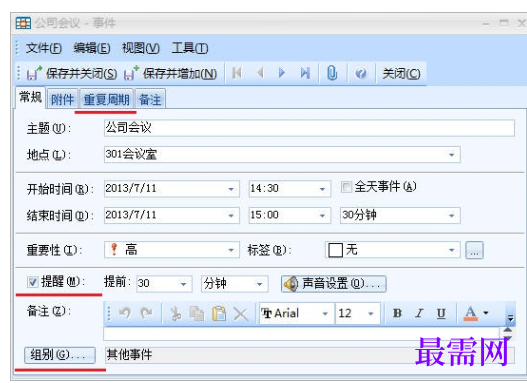527x383 pixels.
Task: Click the label ellipsis (...) button
Action: (x=474, y=250)
